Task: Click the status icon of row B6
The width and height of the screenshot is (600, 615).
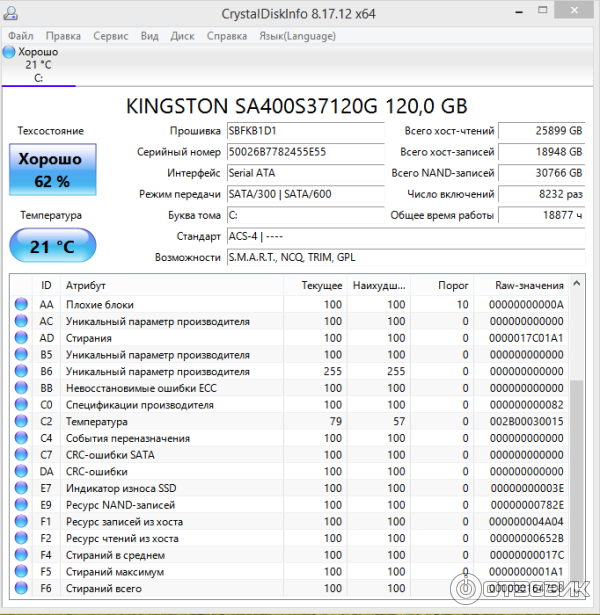Action: coord(21,371)
